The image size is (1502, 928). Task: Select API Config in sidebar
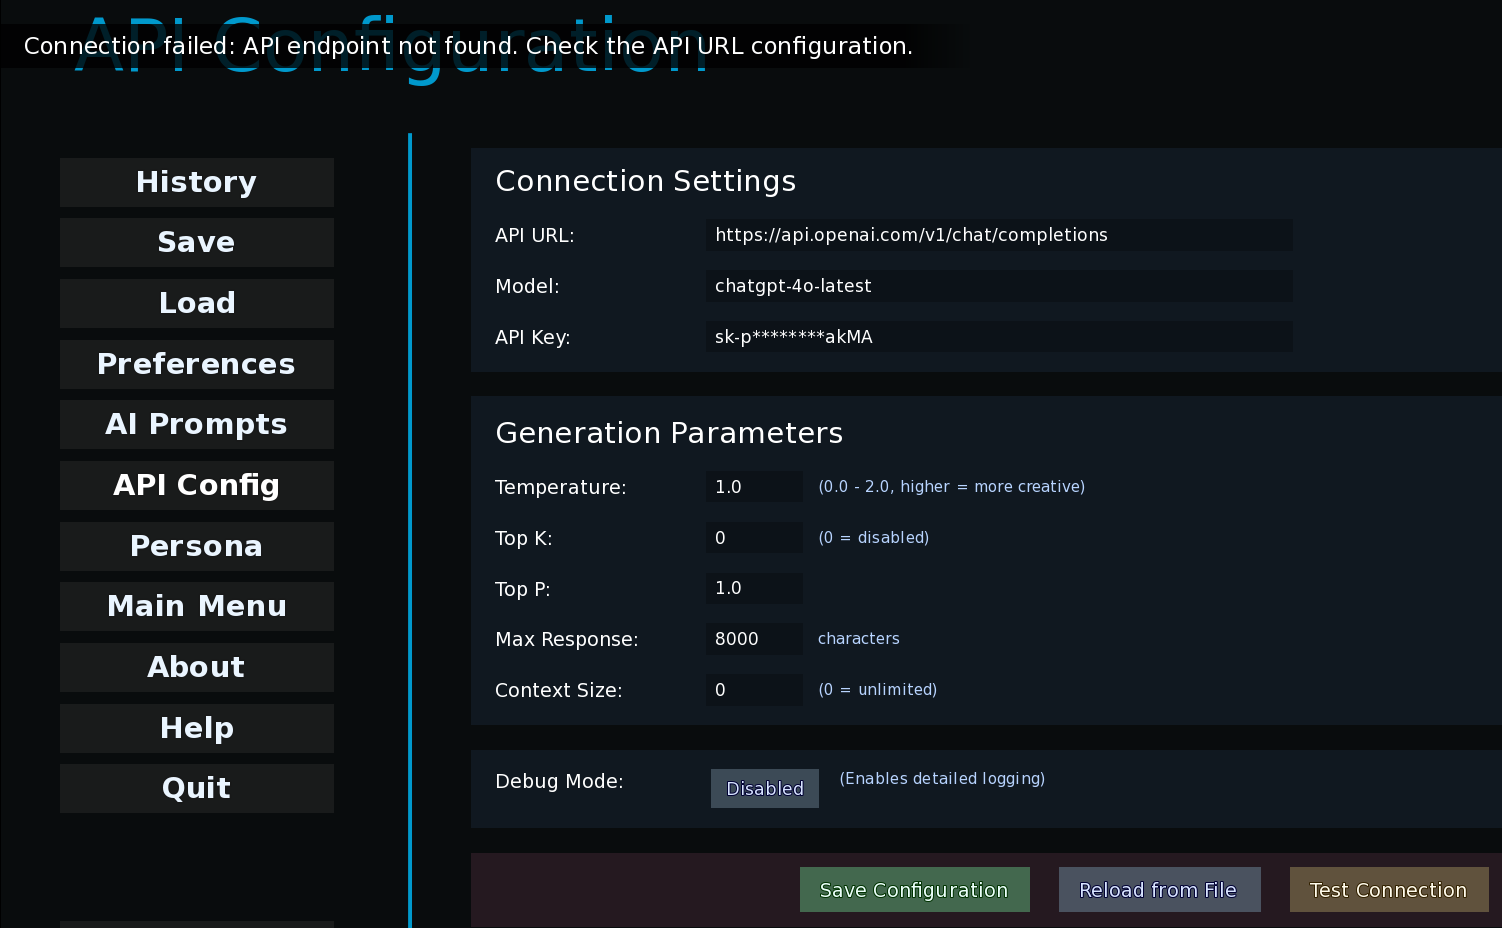(x=196, y=485)
